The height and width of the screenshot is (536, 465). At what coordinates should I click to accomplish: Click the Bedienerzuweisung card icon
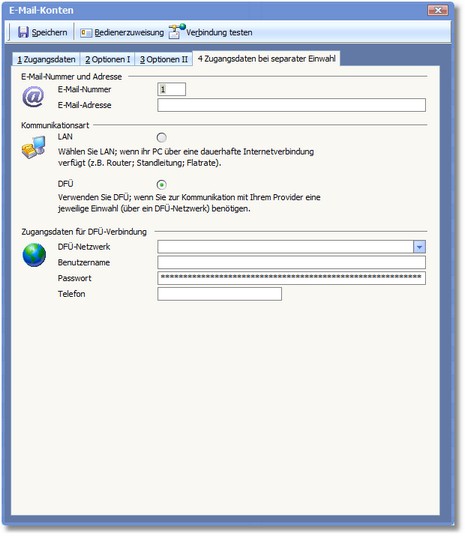(86, 33)
